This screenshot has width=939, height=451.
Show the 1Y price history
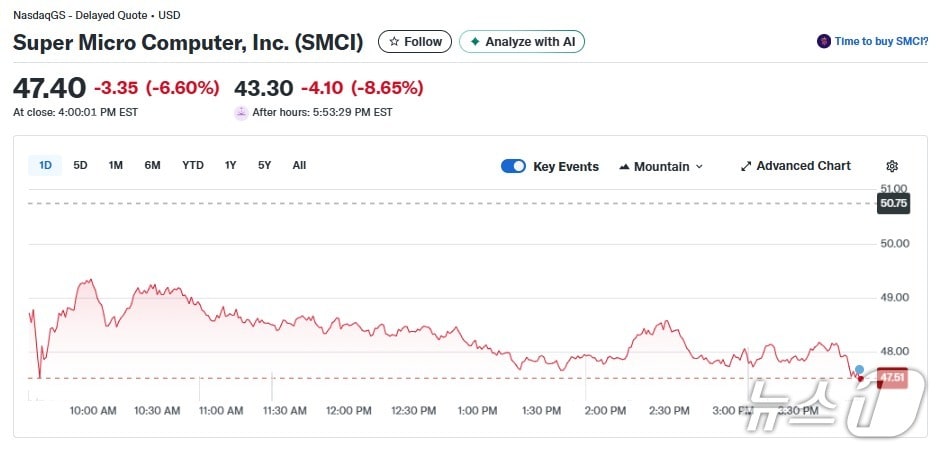231,165
